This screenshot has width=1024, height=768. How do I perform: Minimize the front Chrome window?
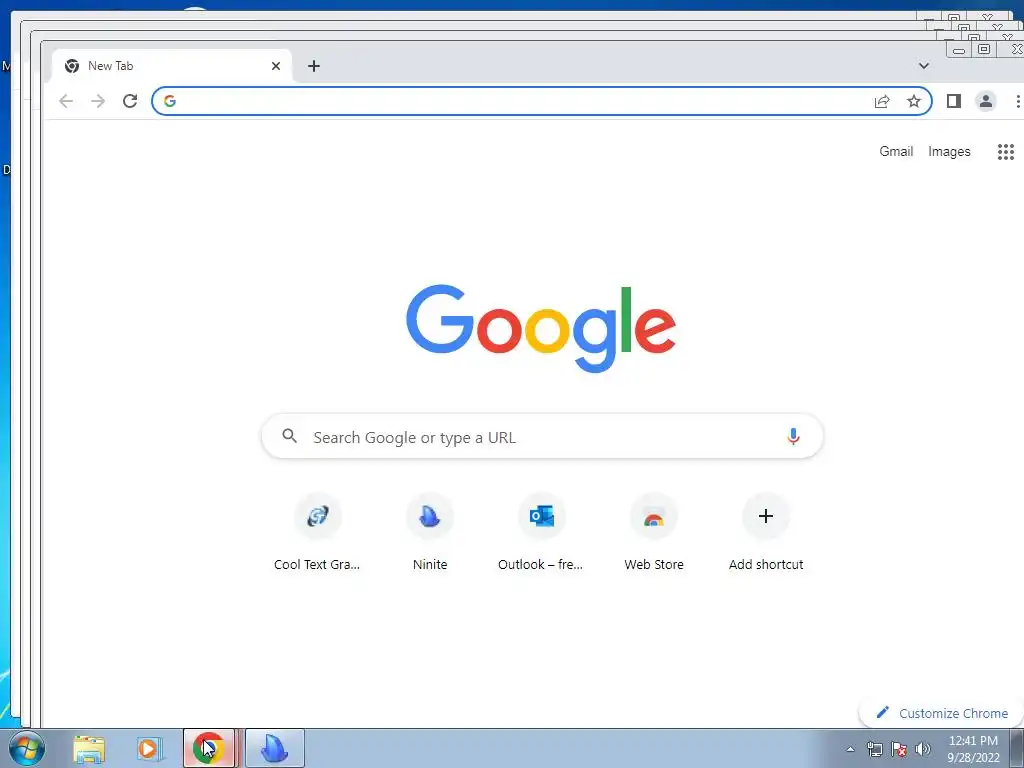(959, 50)
